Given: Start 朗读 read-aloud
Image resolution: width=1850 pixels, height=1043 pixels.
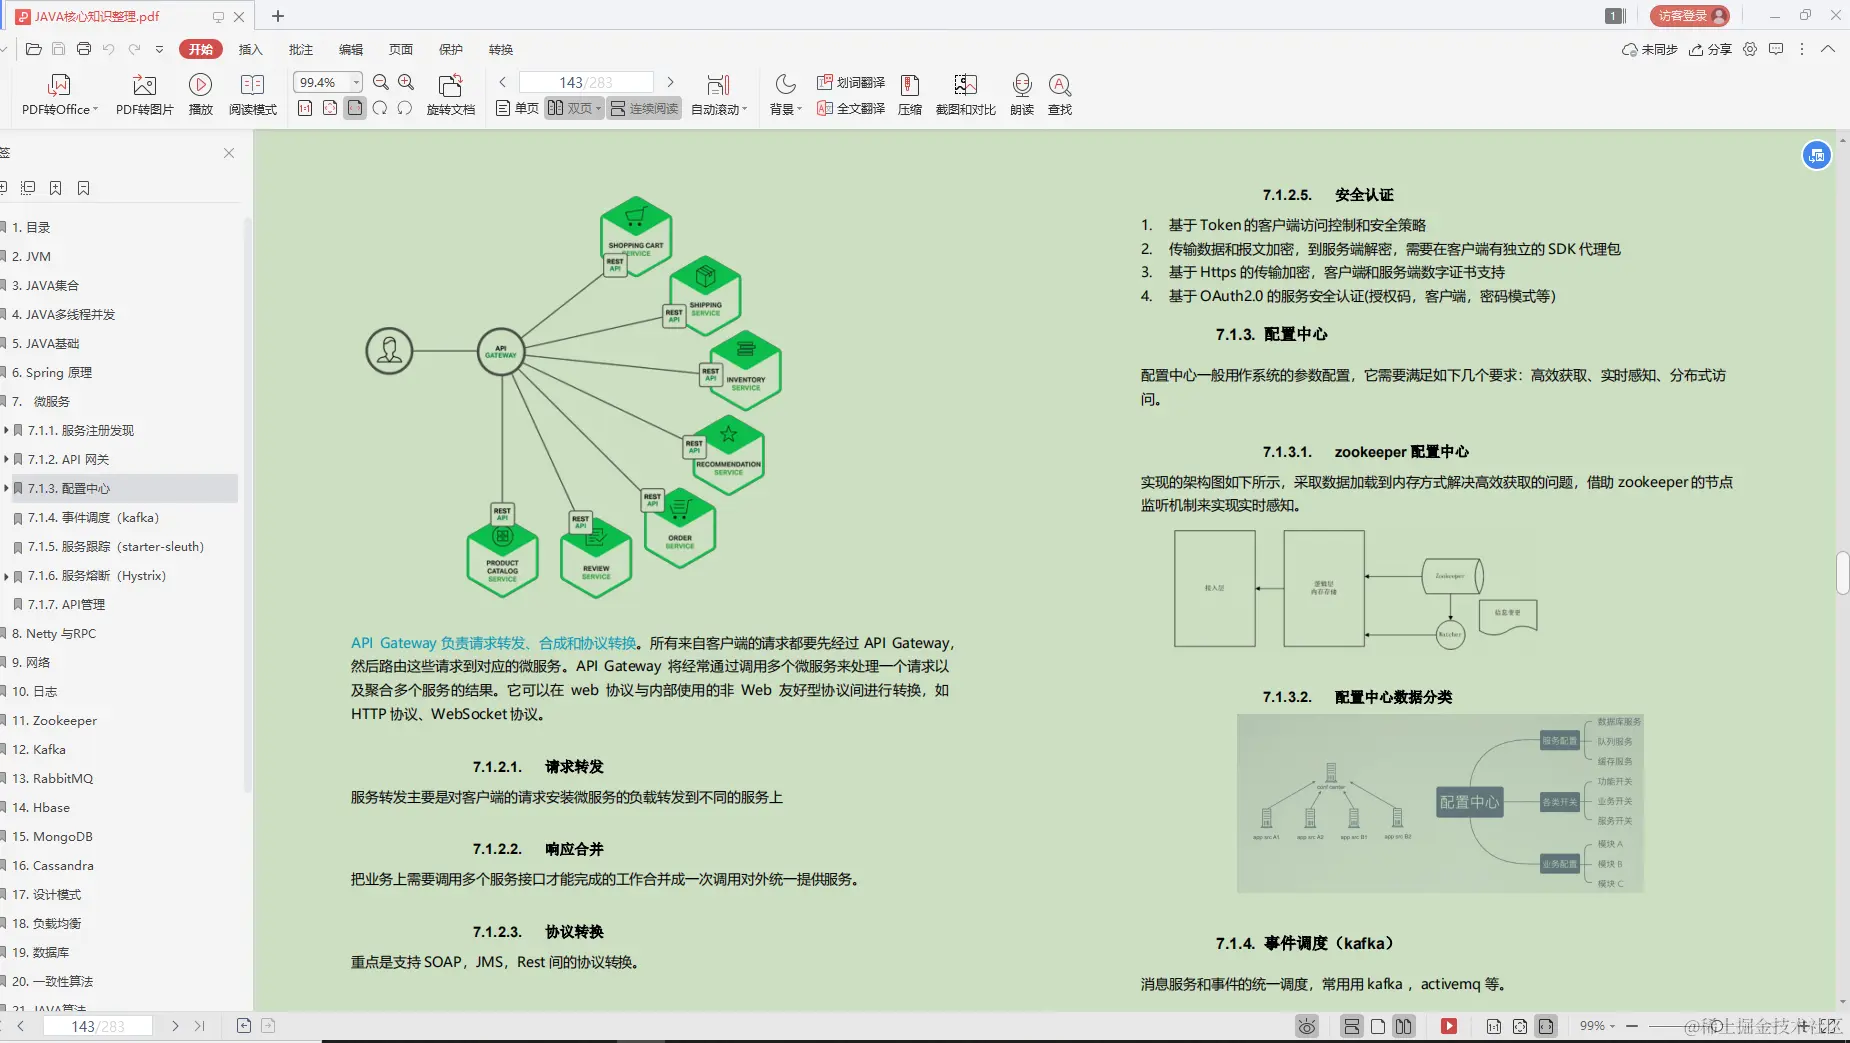Looking at the screenshot, I should click(1021, 95).
